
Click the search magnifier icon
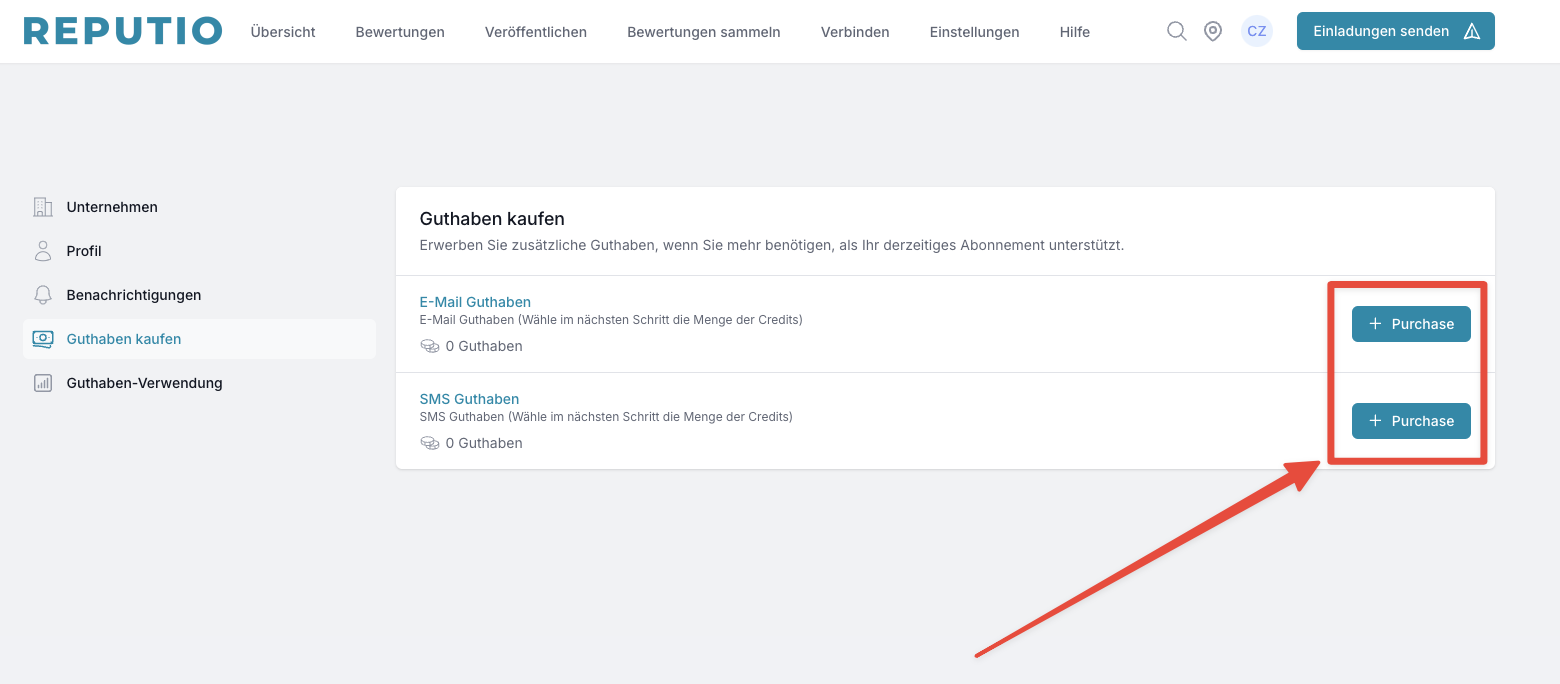coord(1177,31)
